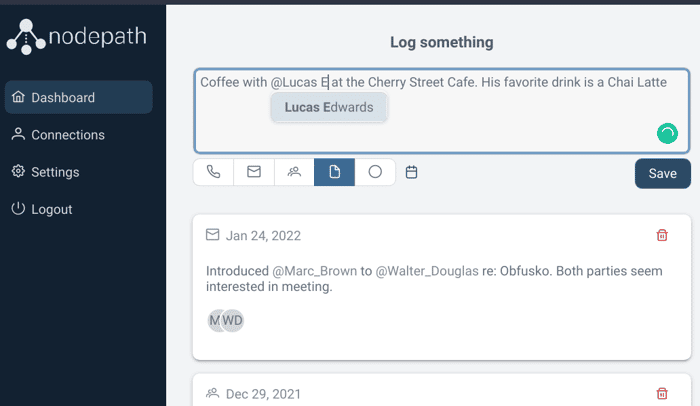Choose Lucas Edwards from mention suggestions
700x406 pixels.
329,107
